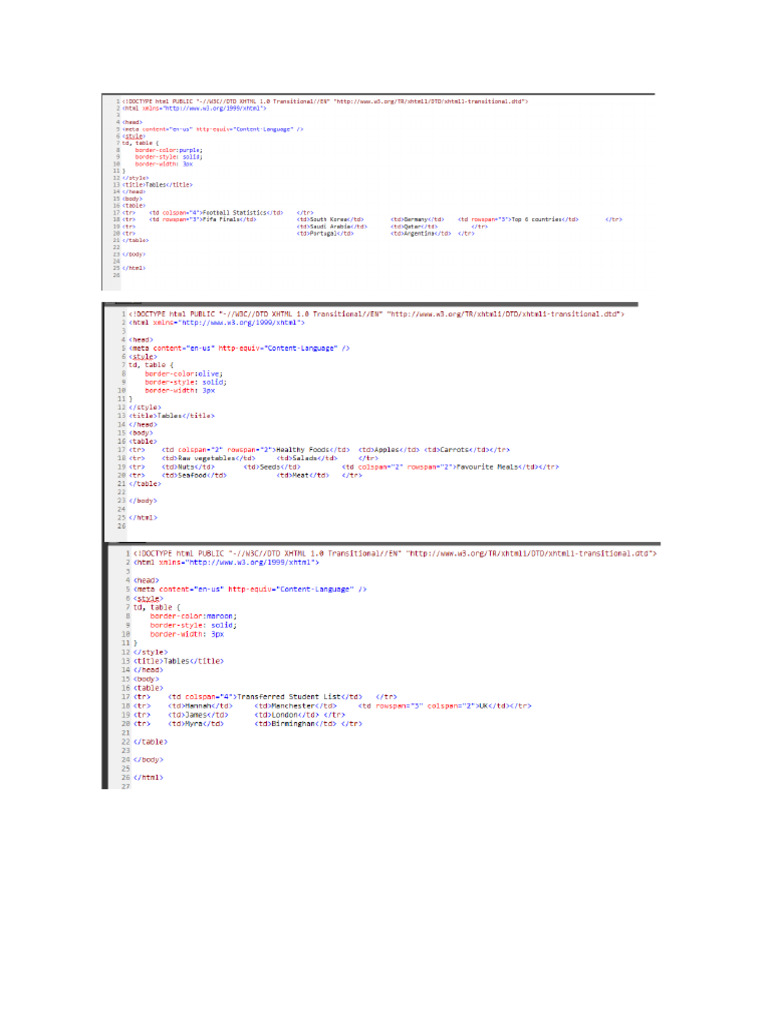Click 'Football Statistics' in the first code block

click(x=235, y=213)
